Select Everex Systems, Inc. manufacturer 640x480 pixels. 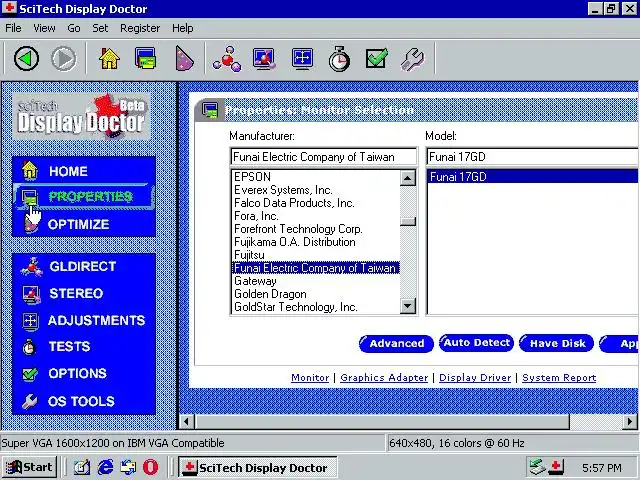click(x=316, y=190)
